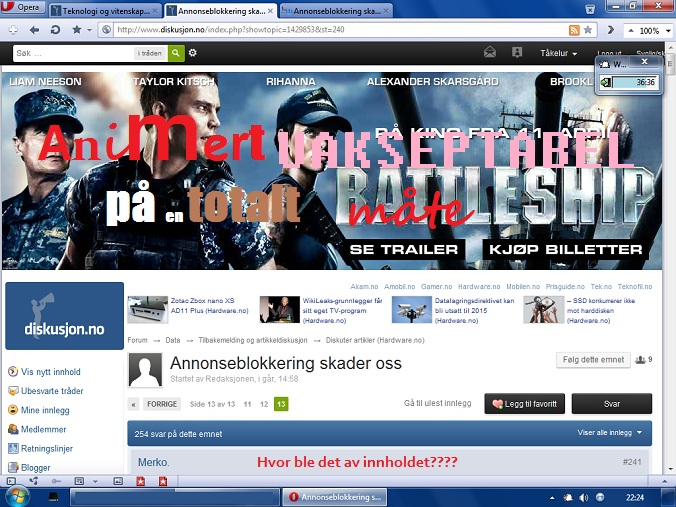
Task: Open advanced search gear icon
Action: pyautogui.click(x=193, y=53)
